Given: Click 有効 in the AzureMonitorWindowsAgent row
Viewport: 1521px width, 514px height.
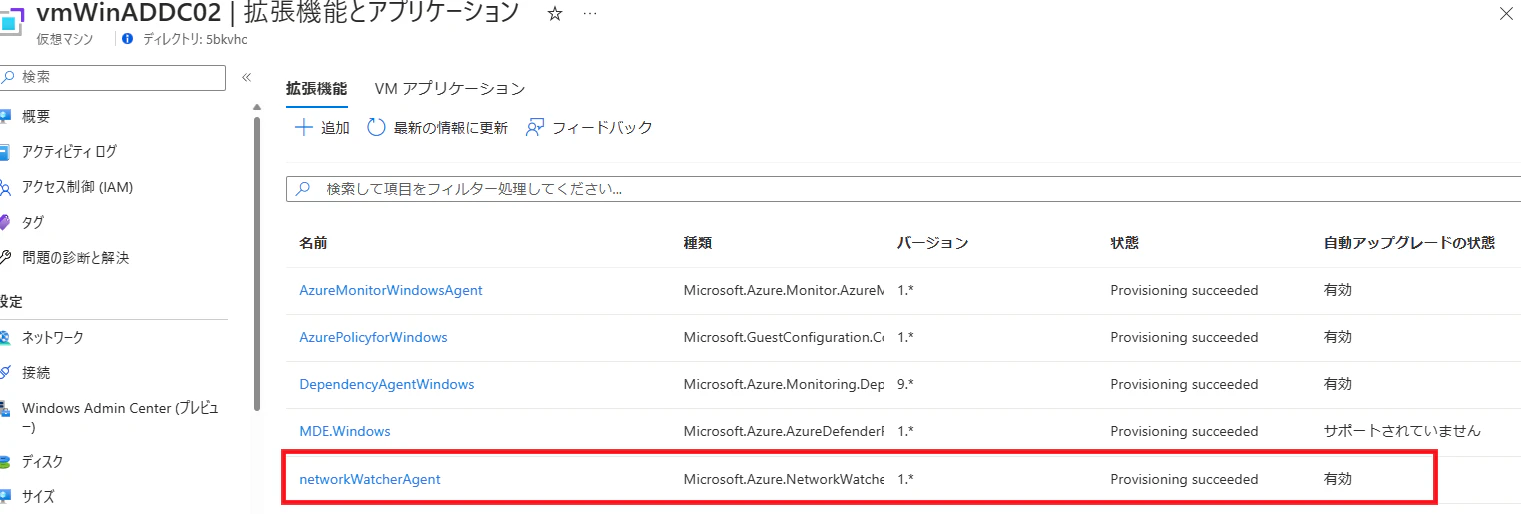Looking at the screenshot, I should pyautogui.click(x=1337, y=290).
